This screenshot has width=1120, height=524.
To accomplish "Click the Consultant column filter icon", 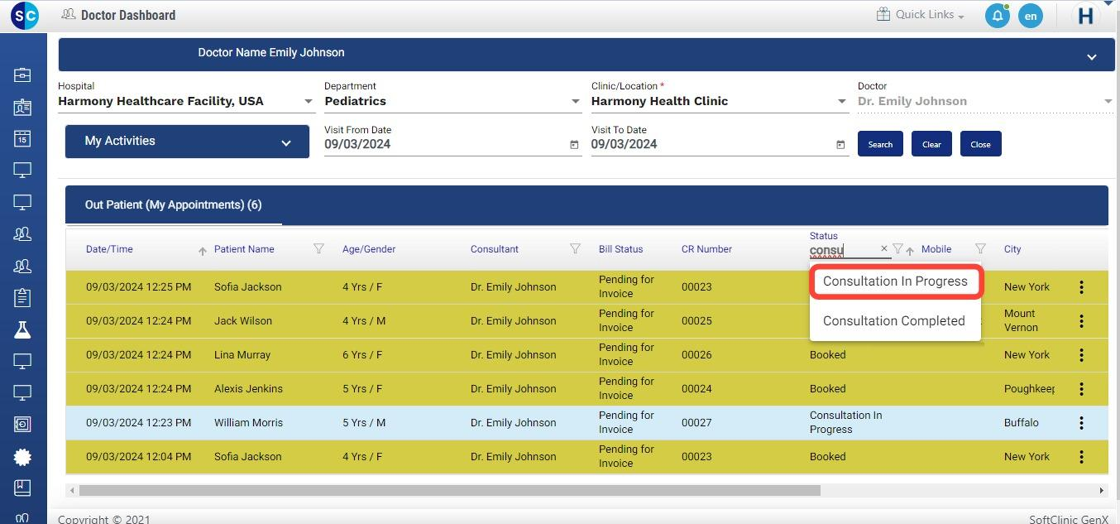I will pos(575,248).
